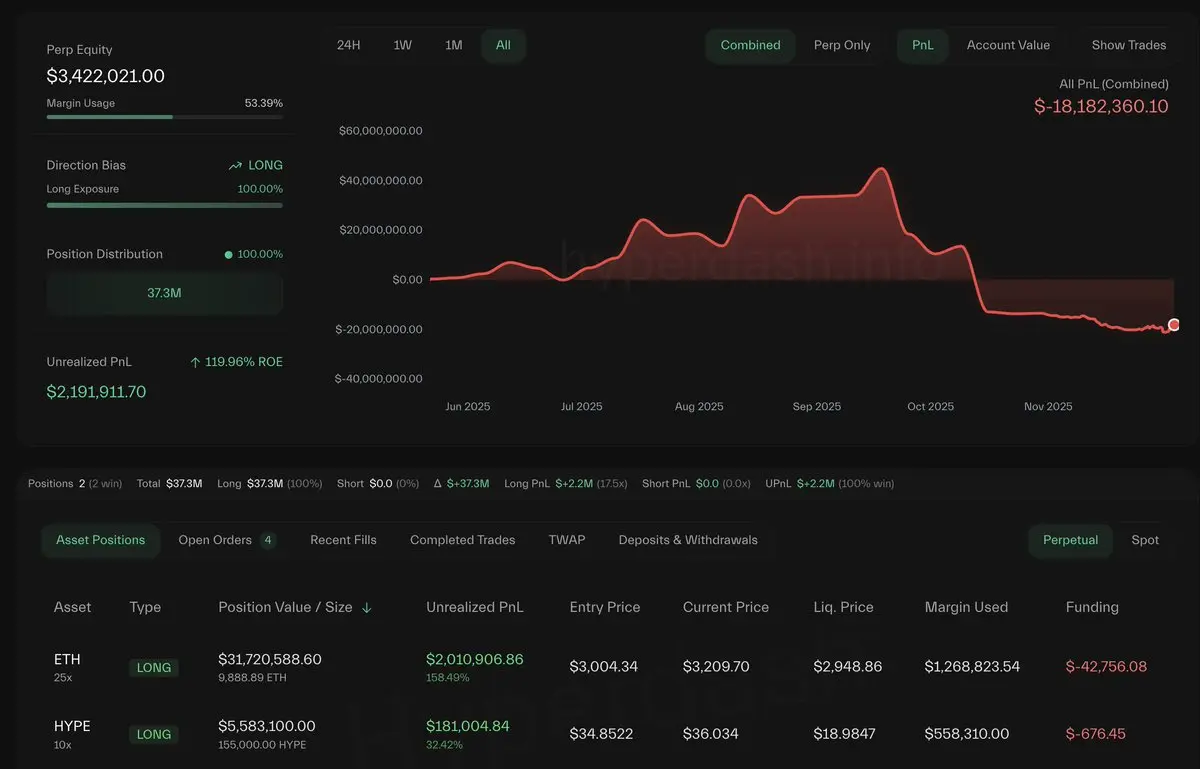Click ETH entry price $3,004.34
Viewport: 1200px width, 769px height.
tap(604, 666)
